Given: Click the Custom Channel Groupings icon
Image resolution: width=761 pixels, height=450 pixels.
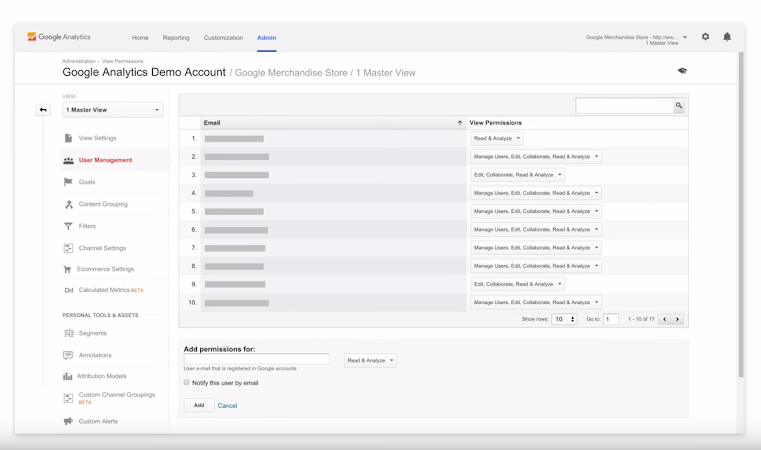Looking at the screenshot, I should (68, 398).
